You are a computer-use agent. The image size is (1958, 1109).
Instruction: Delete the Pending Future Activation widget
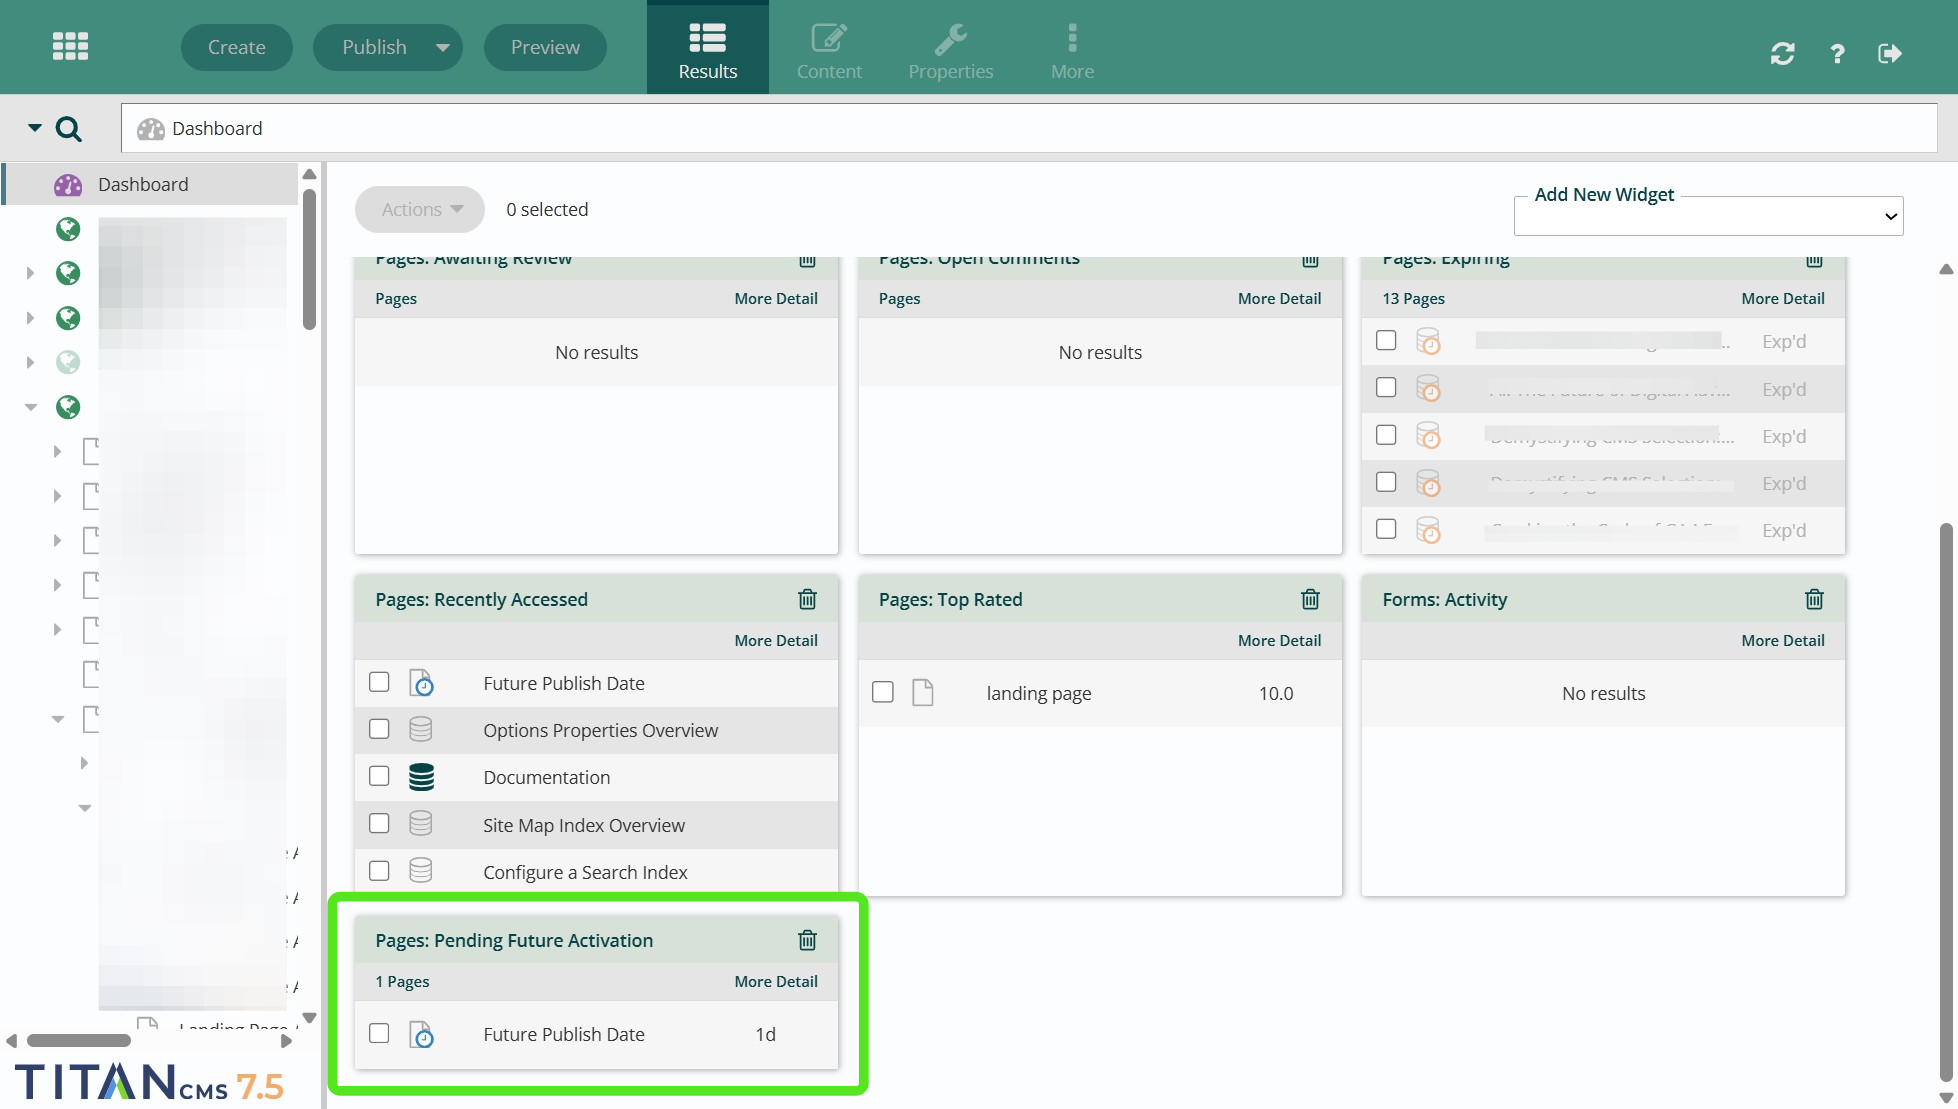[x=807, y=940]
